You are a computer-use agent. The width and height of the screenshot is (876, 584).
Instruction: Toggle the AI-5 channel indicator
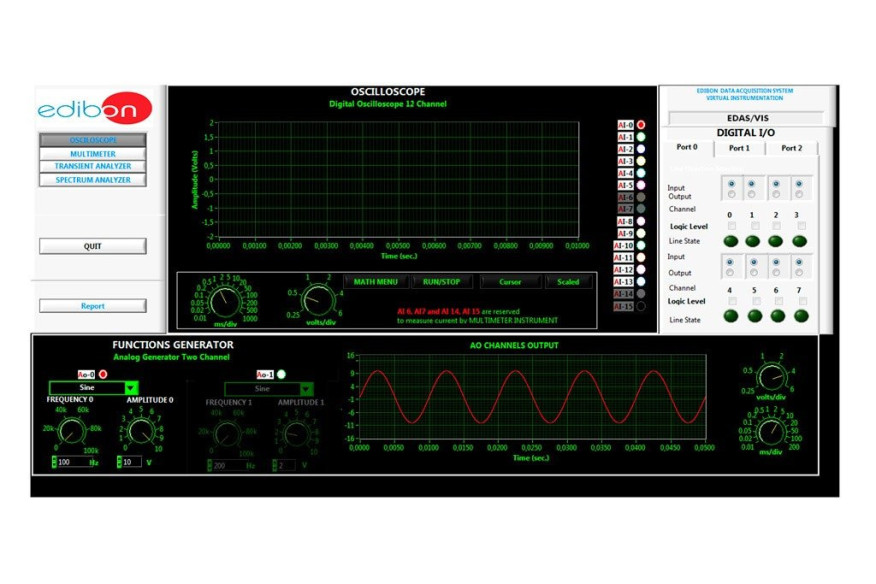(x=641, y=185)
